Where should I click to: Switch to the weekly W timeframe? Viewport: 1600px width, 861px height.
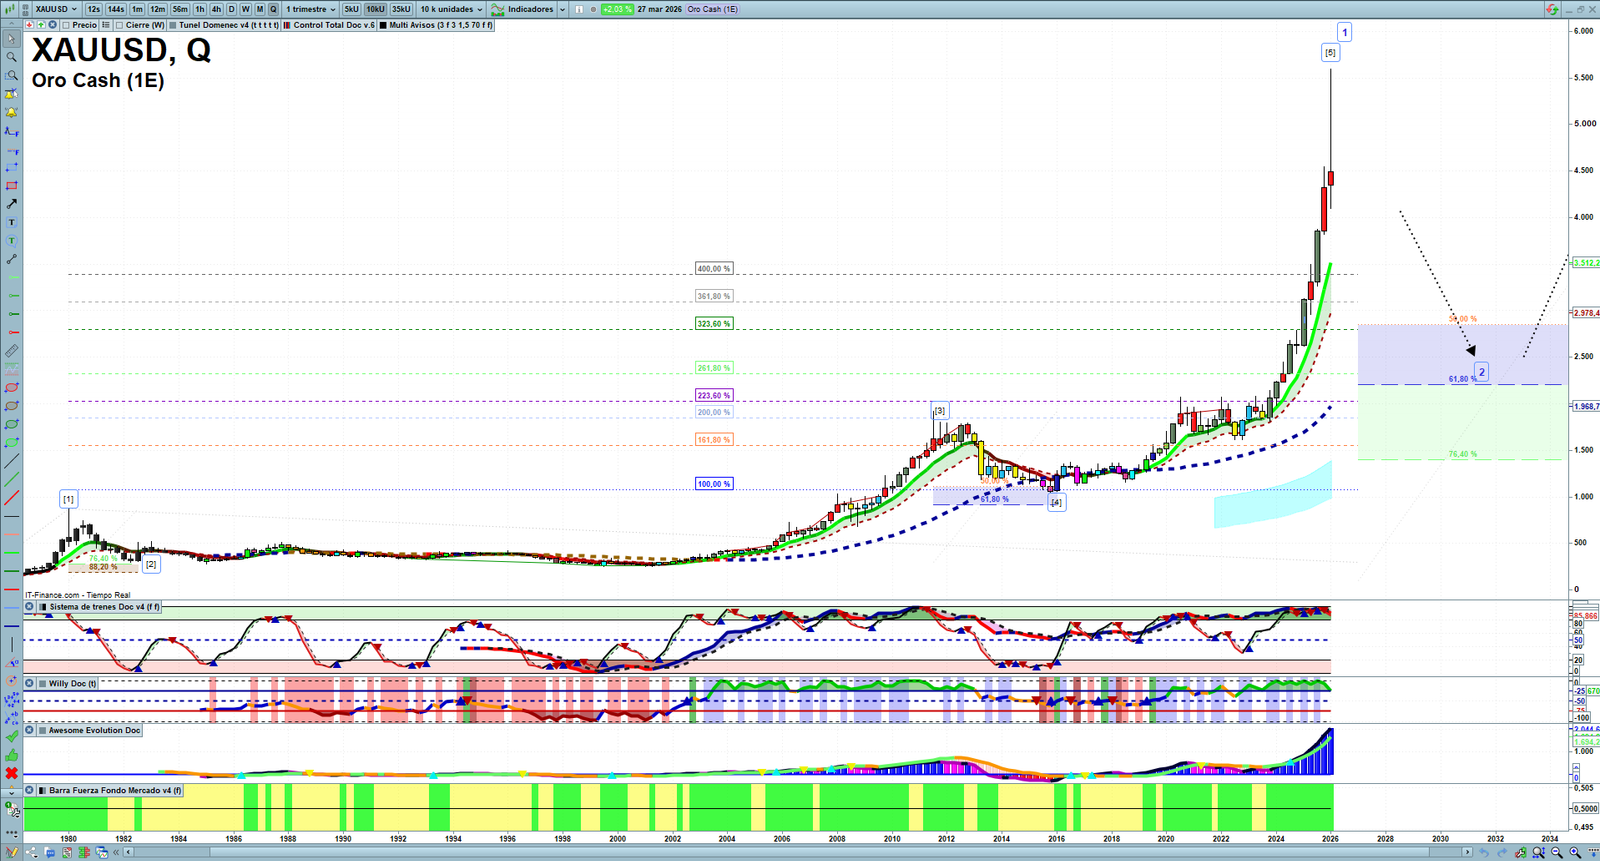pyautogui.click(x=245, y=9)
